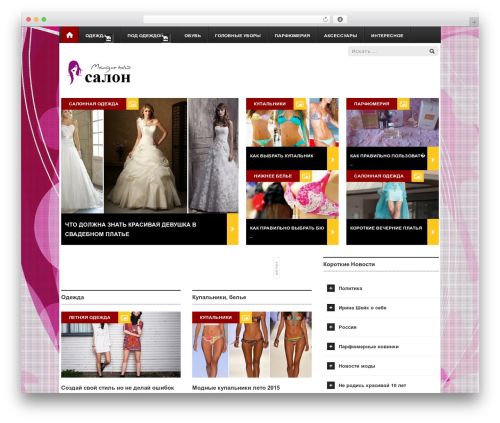Click gallery icon beside featured КУПАЛЬНИКИ tag
The image size is (500, 423).
300,104
